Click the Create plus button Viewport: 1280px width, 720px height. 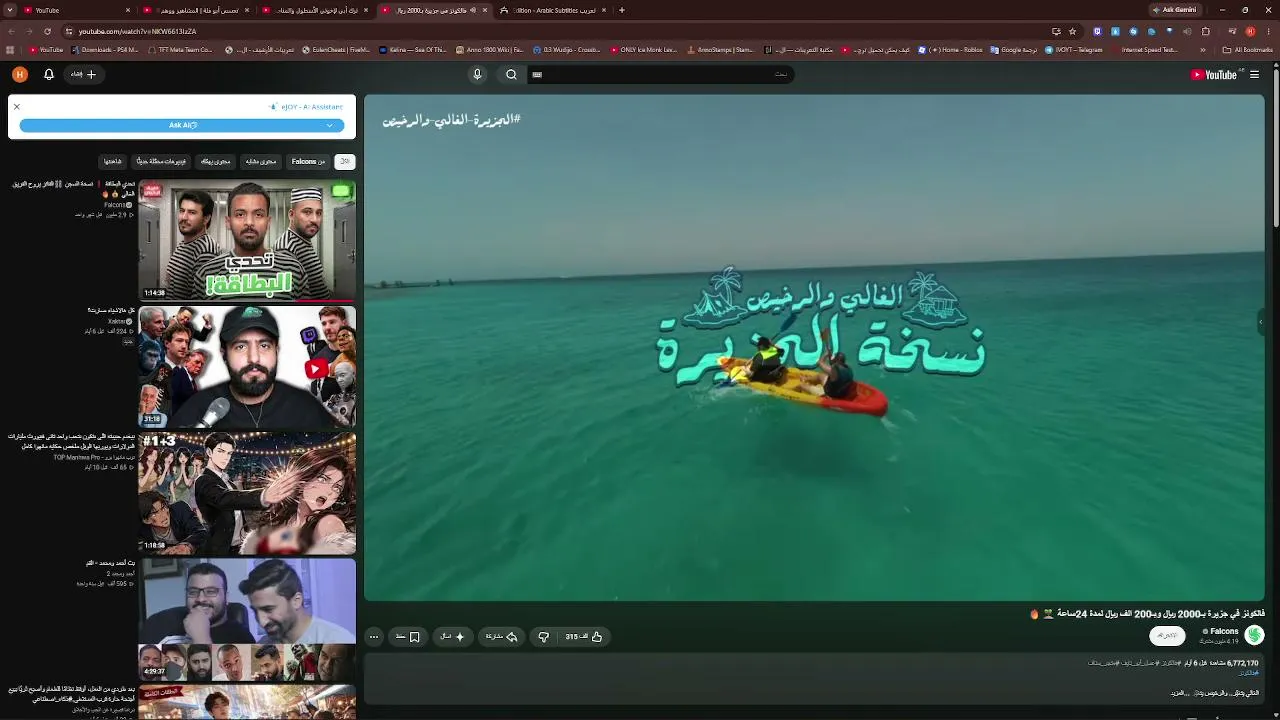84,74
